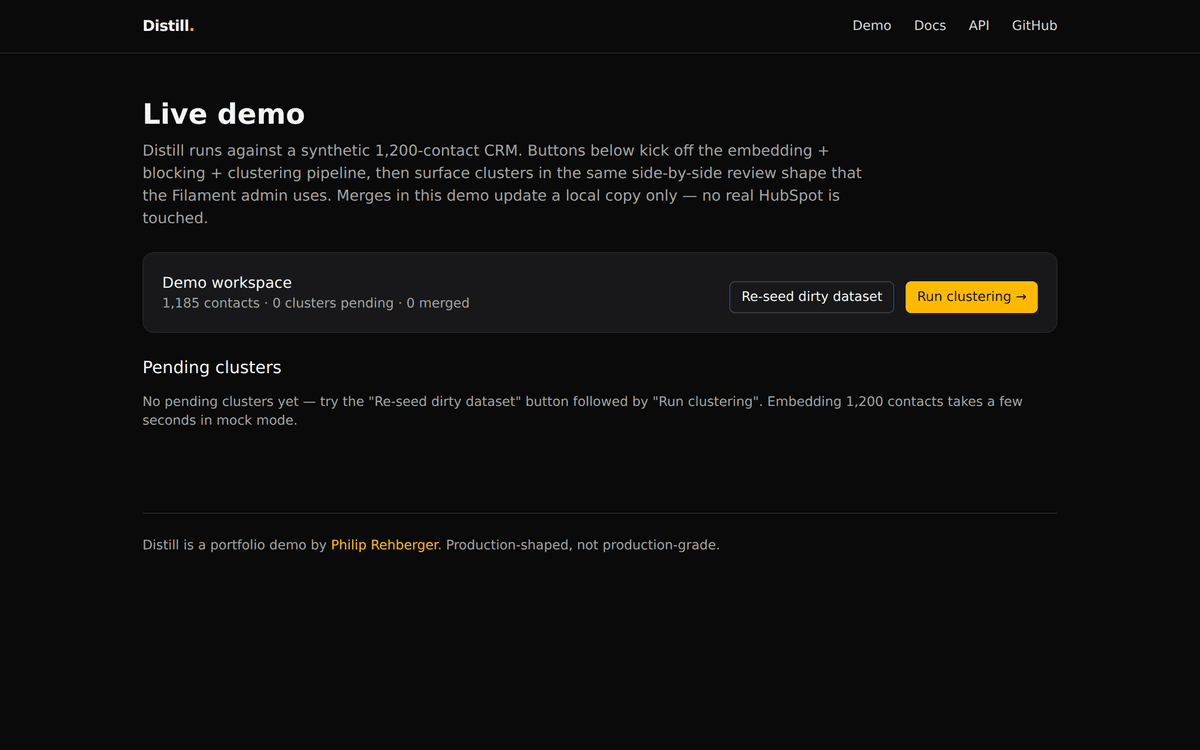Click the Re-seed dirty dataset button
1200x750 pixels.
812,297
